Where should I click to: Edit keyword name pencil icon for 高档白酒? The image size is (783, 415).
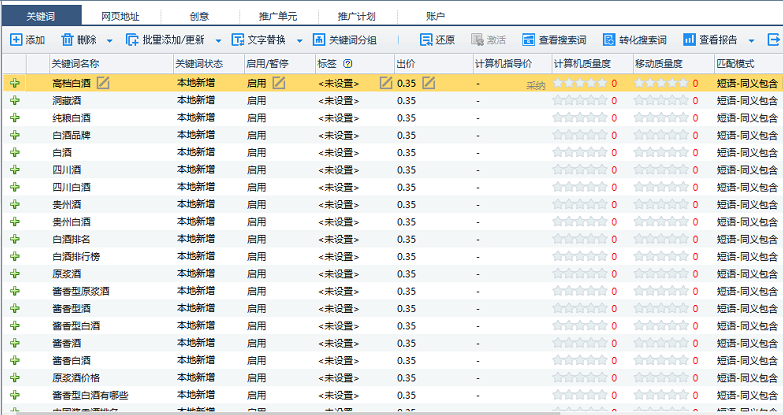tap(103, 83)
